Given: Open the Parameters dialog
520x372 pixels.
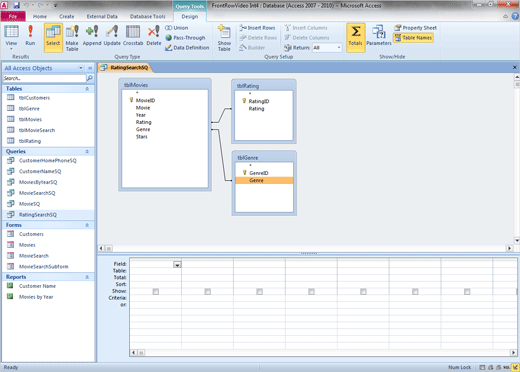Looking at the screenshot, I should pos(379,35).
